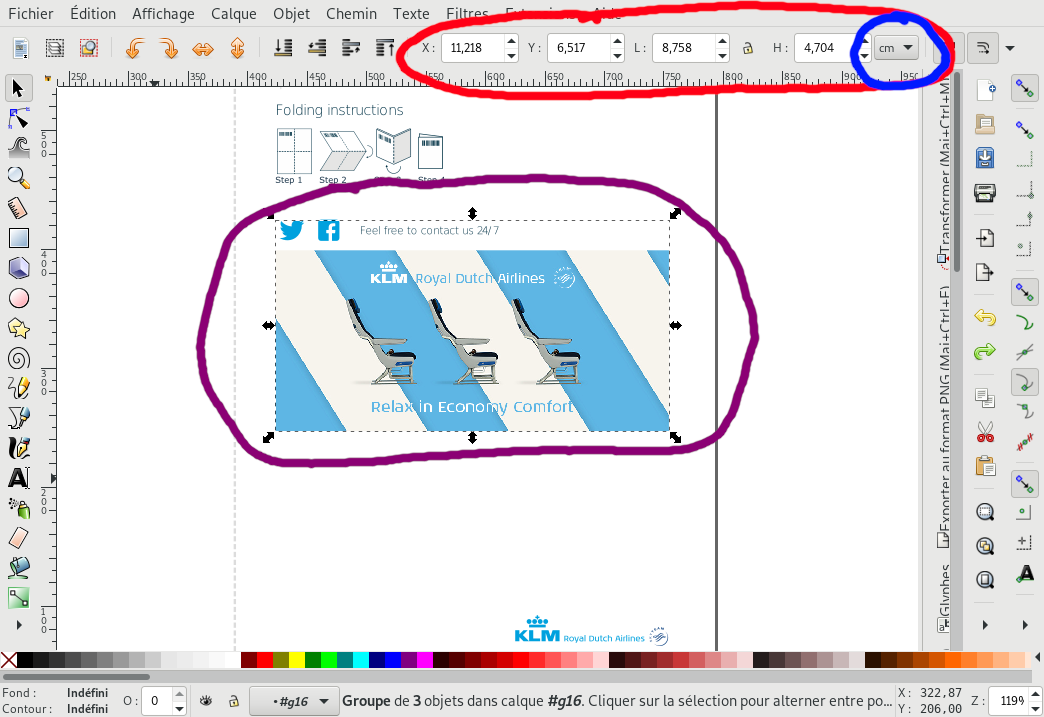Toggle current layer lock in status bar
Viewport: 1044px width, 717px height.
(x=233, y=701)
